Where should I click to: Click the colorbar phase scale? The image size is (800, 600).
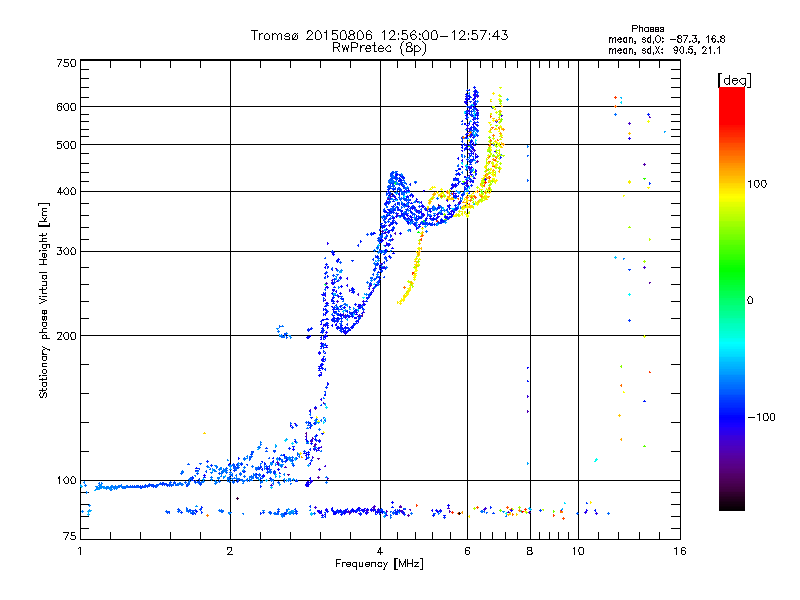(x=732, y=298)
